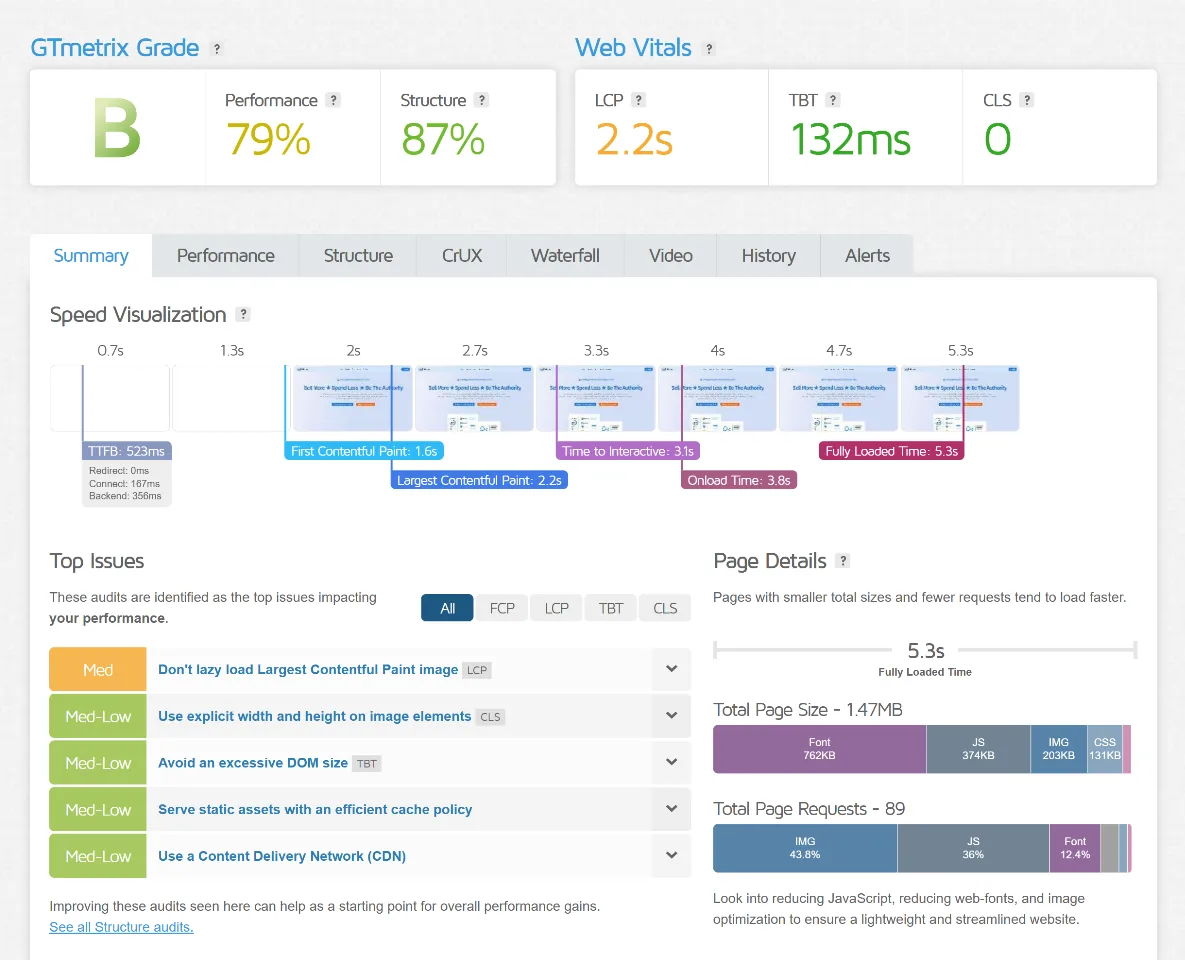
Task: Select the All filter for top issues
Action: (447, 608)
